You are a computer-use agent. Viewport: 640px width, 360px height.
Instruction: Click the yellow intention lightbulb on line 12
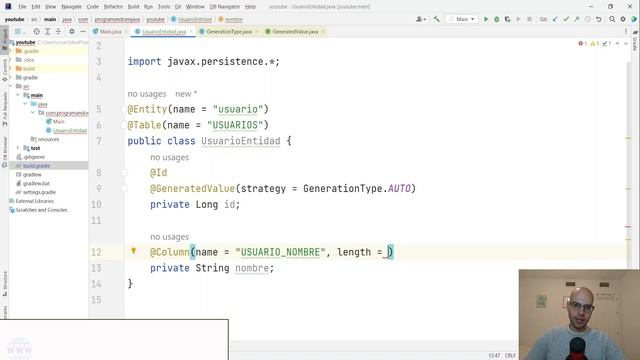point(133,251)
